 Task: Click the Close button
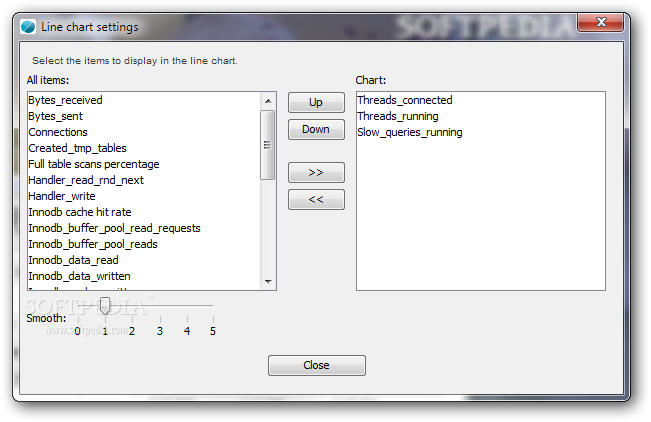[317, 365]
